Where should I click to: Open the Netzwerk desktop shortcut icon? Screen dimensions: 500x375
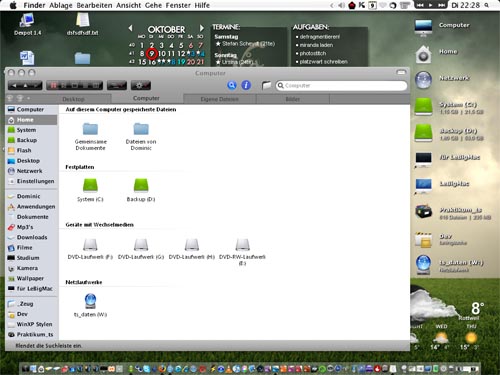423,80
